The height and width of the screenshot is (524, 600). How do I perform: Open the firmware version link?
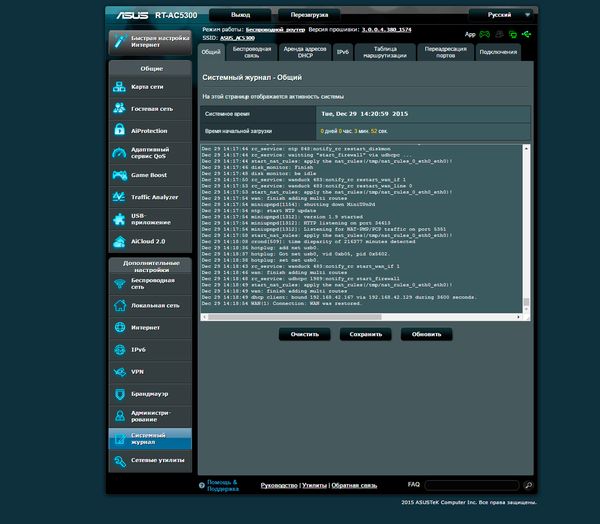point(386,29)
